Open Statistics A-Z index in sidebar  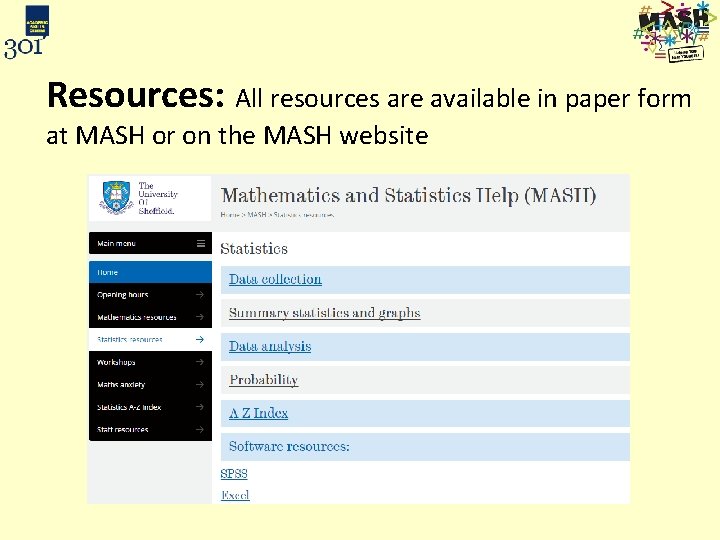(150, 407)
